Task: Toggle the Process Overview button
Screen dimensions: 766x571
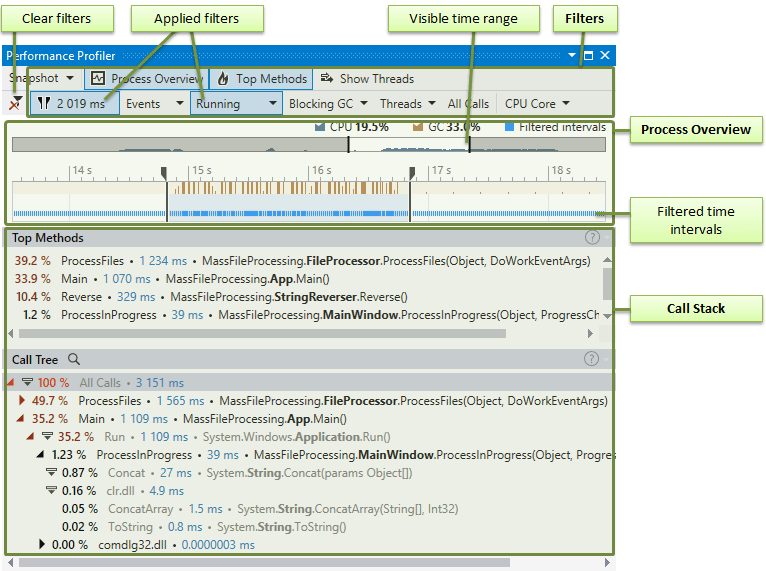Action: [x=145, y=78]
